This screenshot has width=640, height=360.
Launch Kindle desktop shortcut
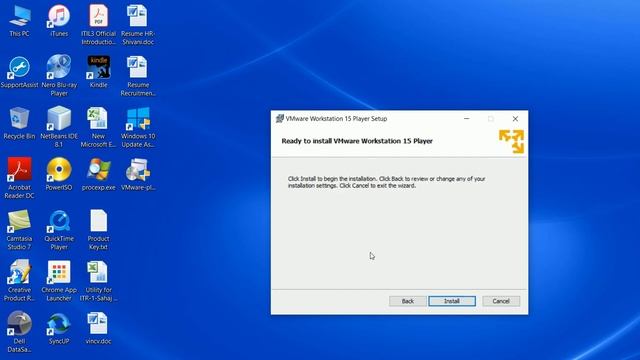98,73
